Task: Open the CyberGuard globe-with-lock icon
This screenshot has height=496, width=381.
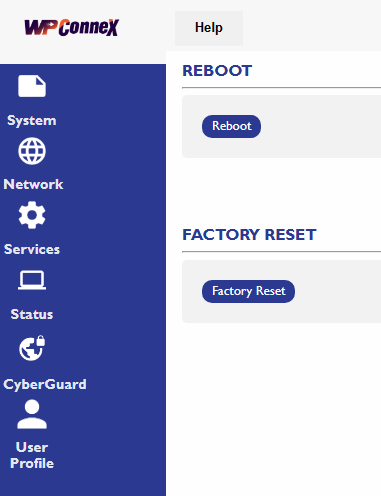Action: tap(32, 348)
